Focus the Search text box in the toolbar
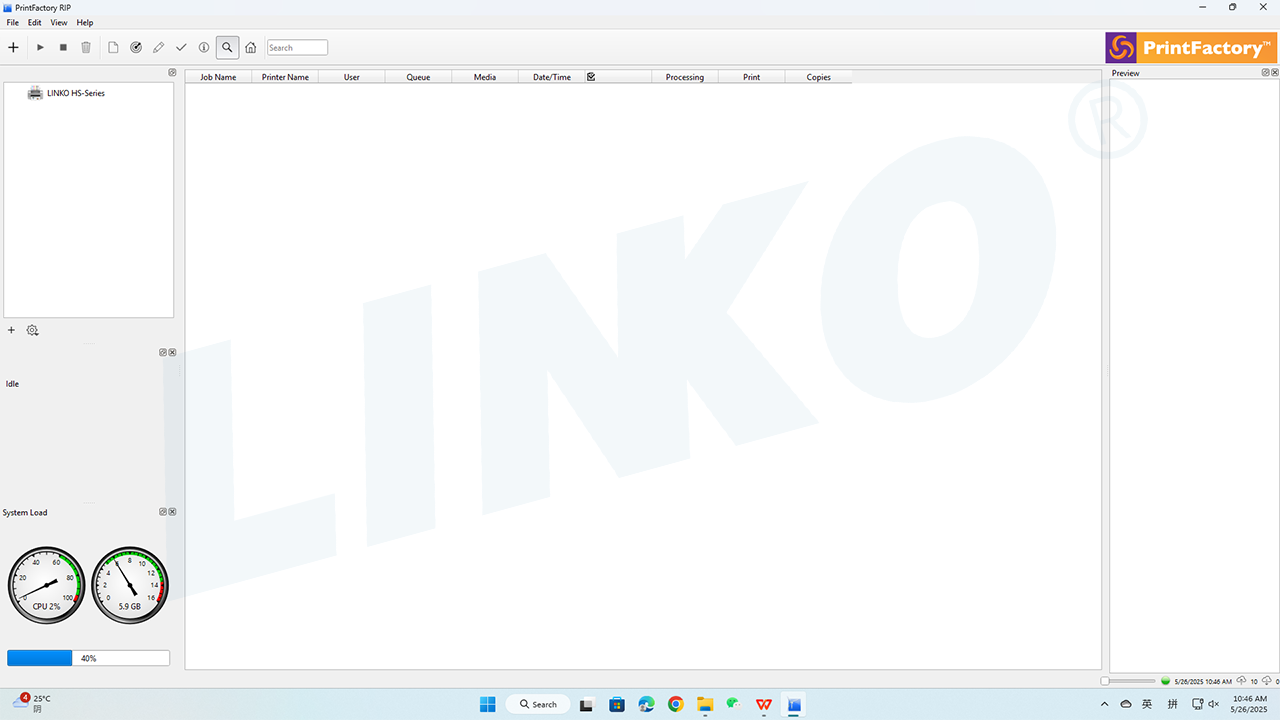Screen dimensions: 1280x720 tap(297, 47)
